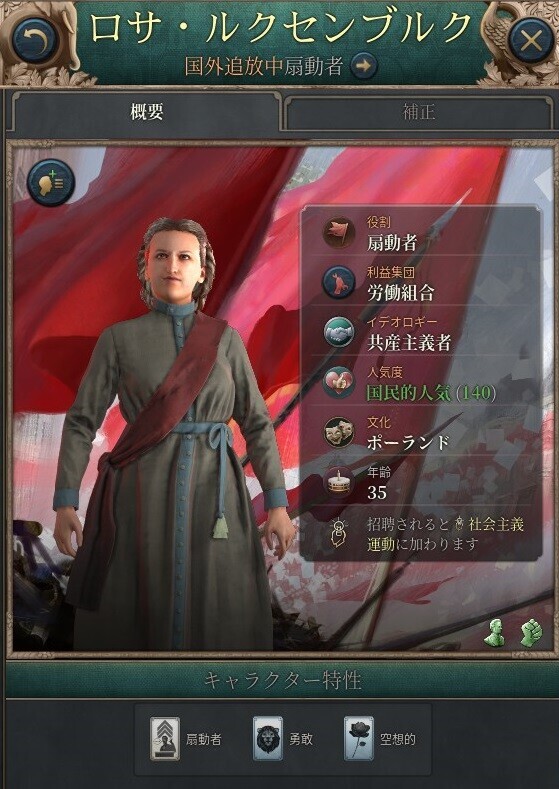This screenshot has height=789, width=559.
Task: Click the green bust statue icon
Action: coord(496,633)
